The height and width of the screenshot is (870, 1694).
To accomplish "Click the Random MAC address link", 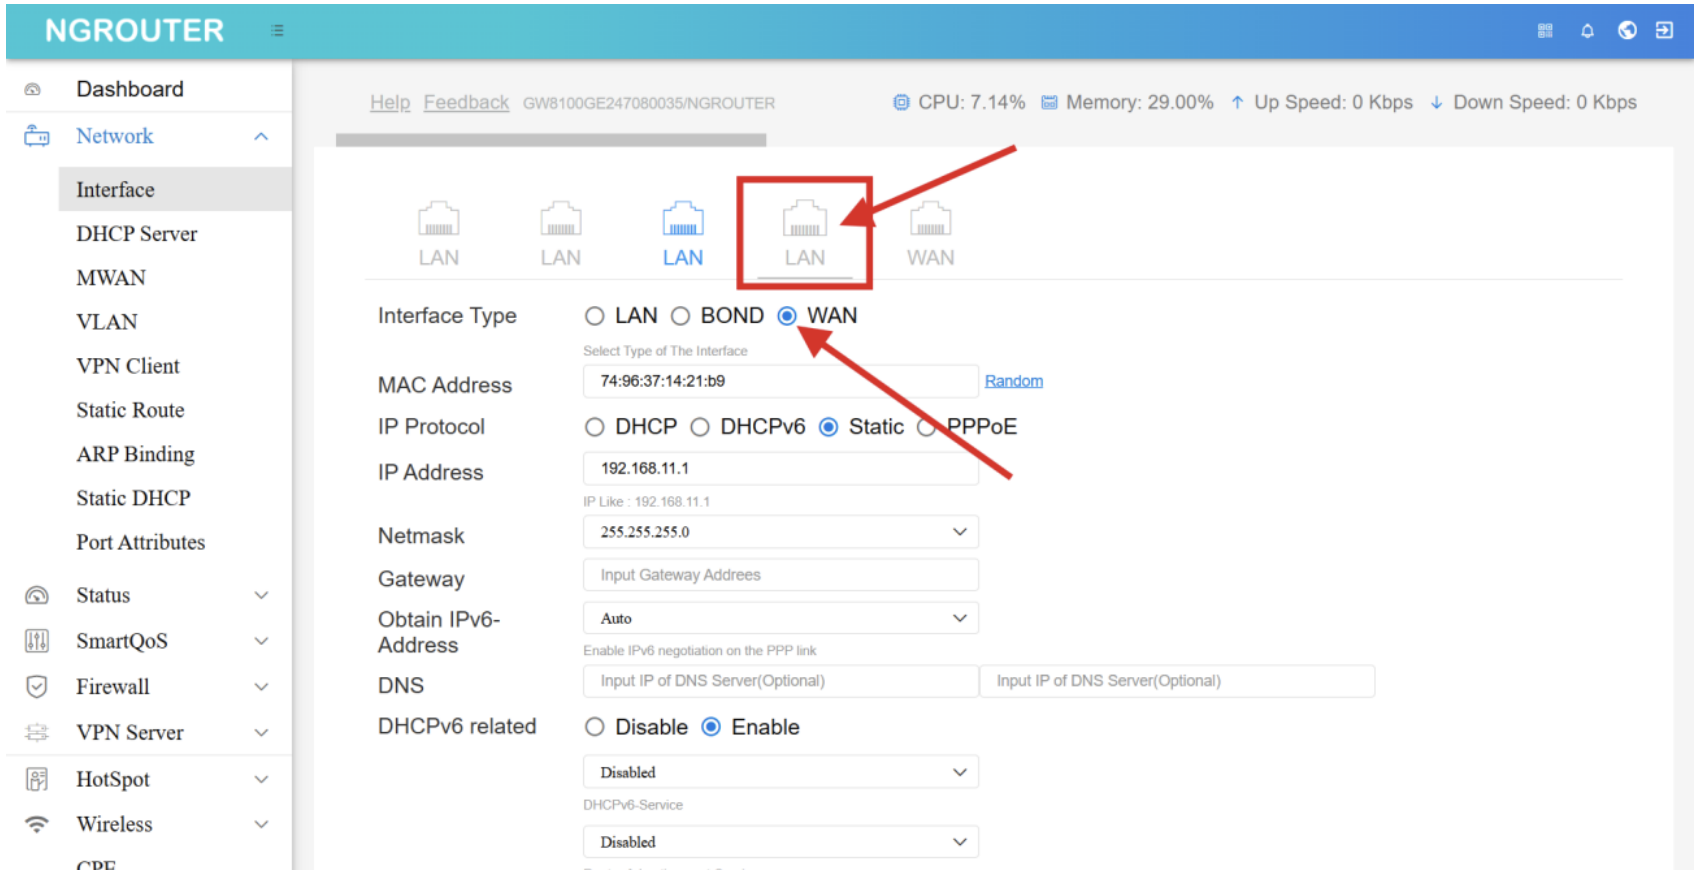I will coord(1013,381).
